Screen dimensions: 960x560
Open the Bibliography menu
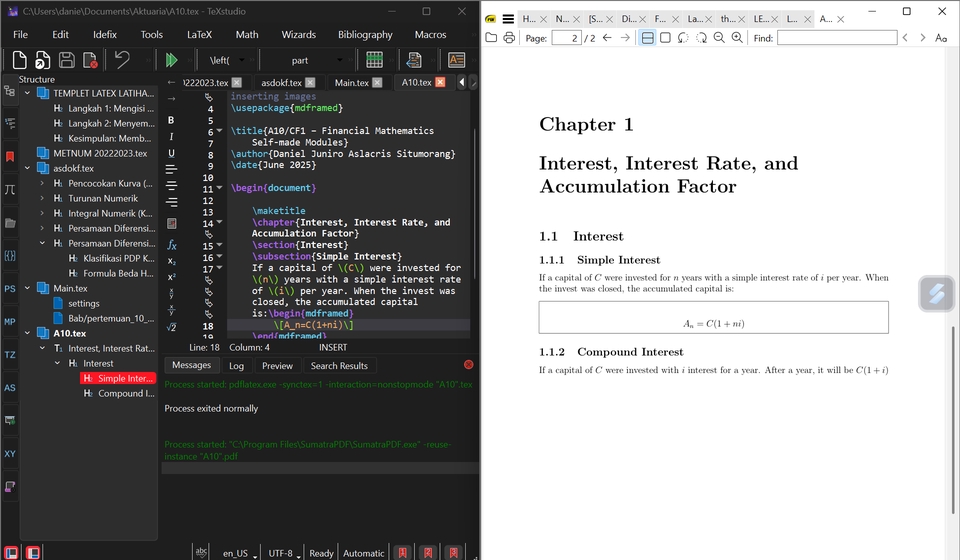pos(365,34)
